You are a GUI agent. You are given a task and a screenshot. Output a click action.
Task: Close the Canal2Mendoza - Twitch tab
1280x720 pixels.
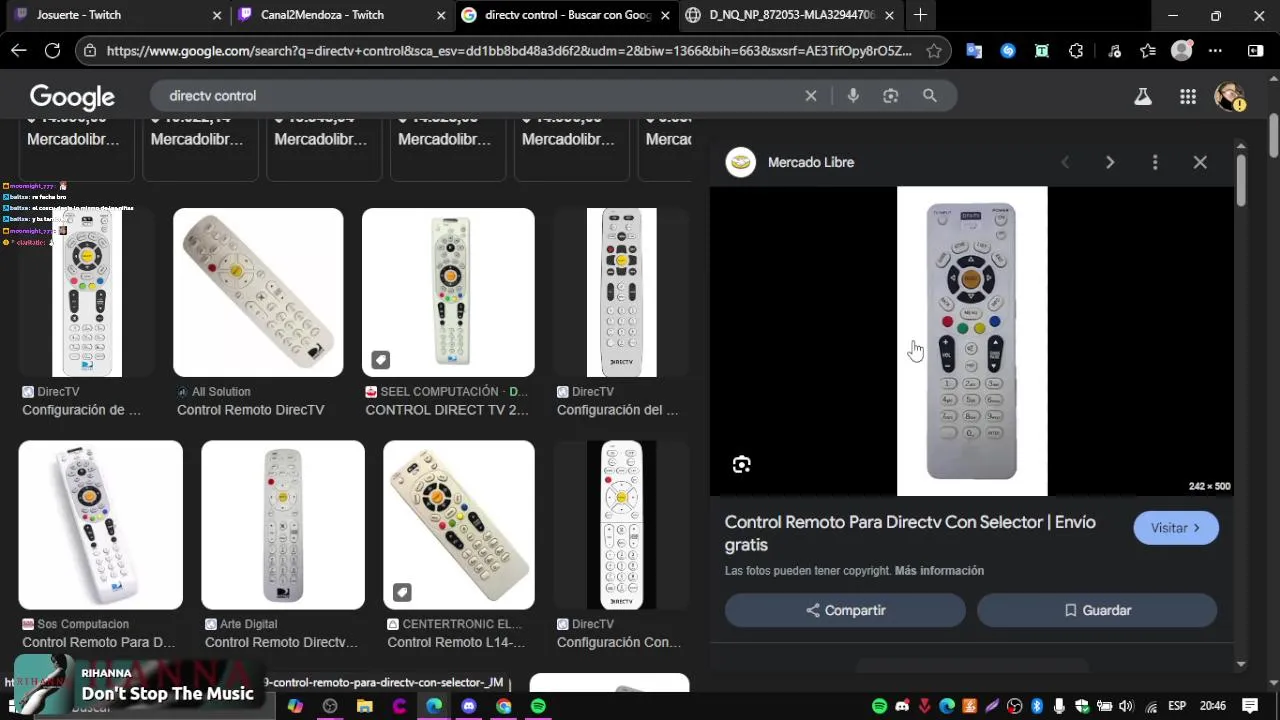pyautogui.click(x=441, y=15)
